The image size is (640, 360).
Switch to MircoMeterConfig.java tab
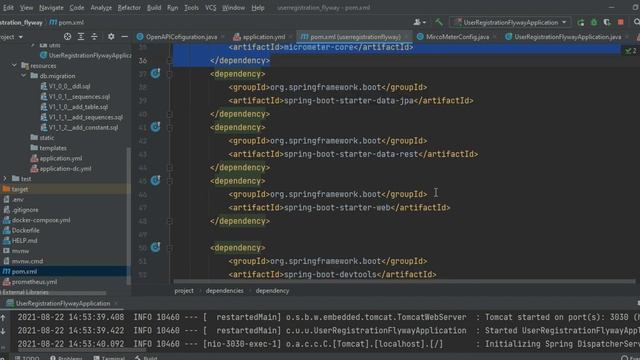(x=457, y=37)
